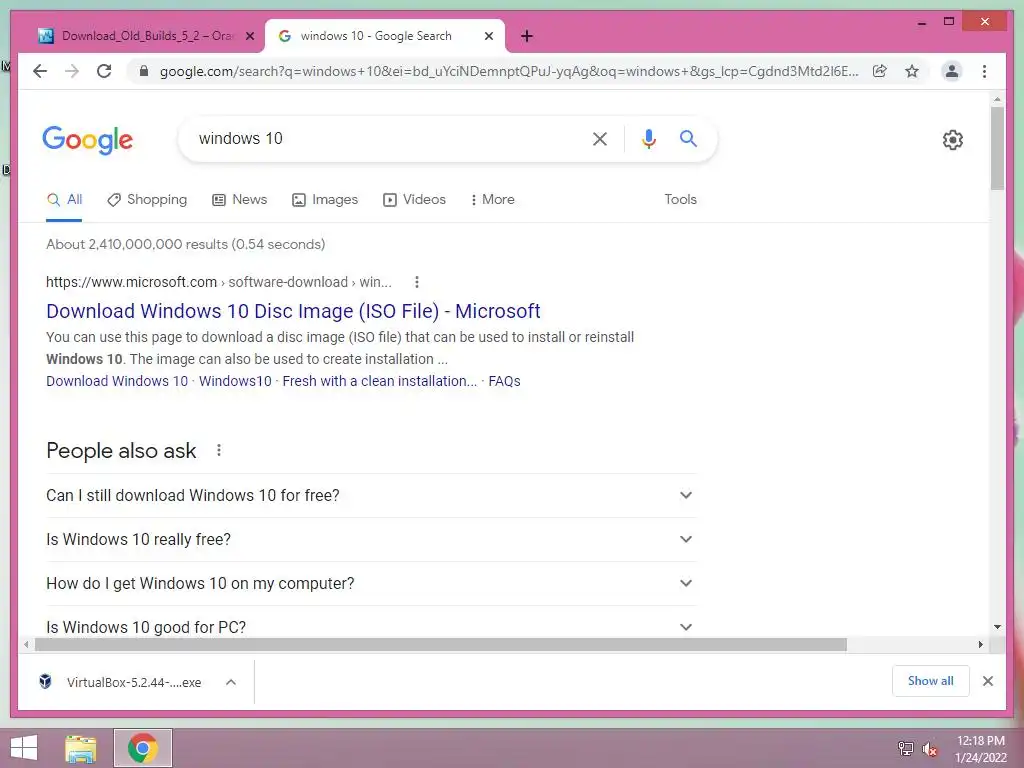Viewport: 1024px width, 768px height.
Task: Click the scroll-up arrow of the page
Action: 997,99
